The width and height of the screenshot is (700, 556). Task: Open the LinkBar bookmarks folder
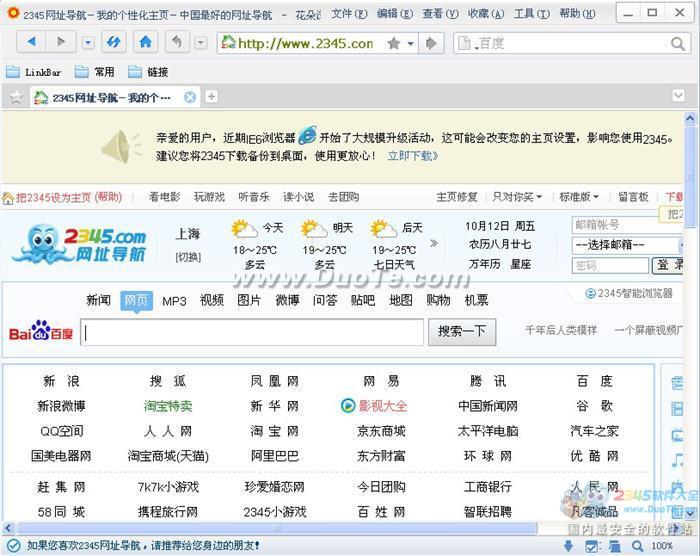coord(33,72)
